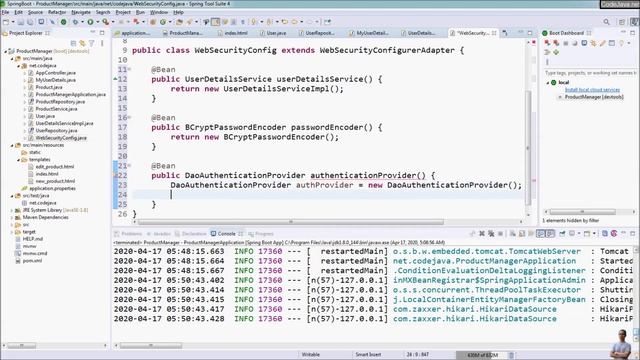
Task: Click the green plus icon in Boot Dashboard
Action: [556, 52]
